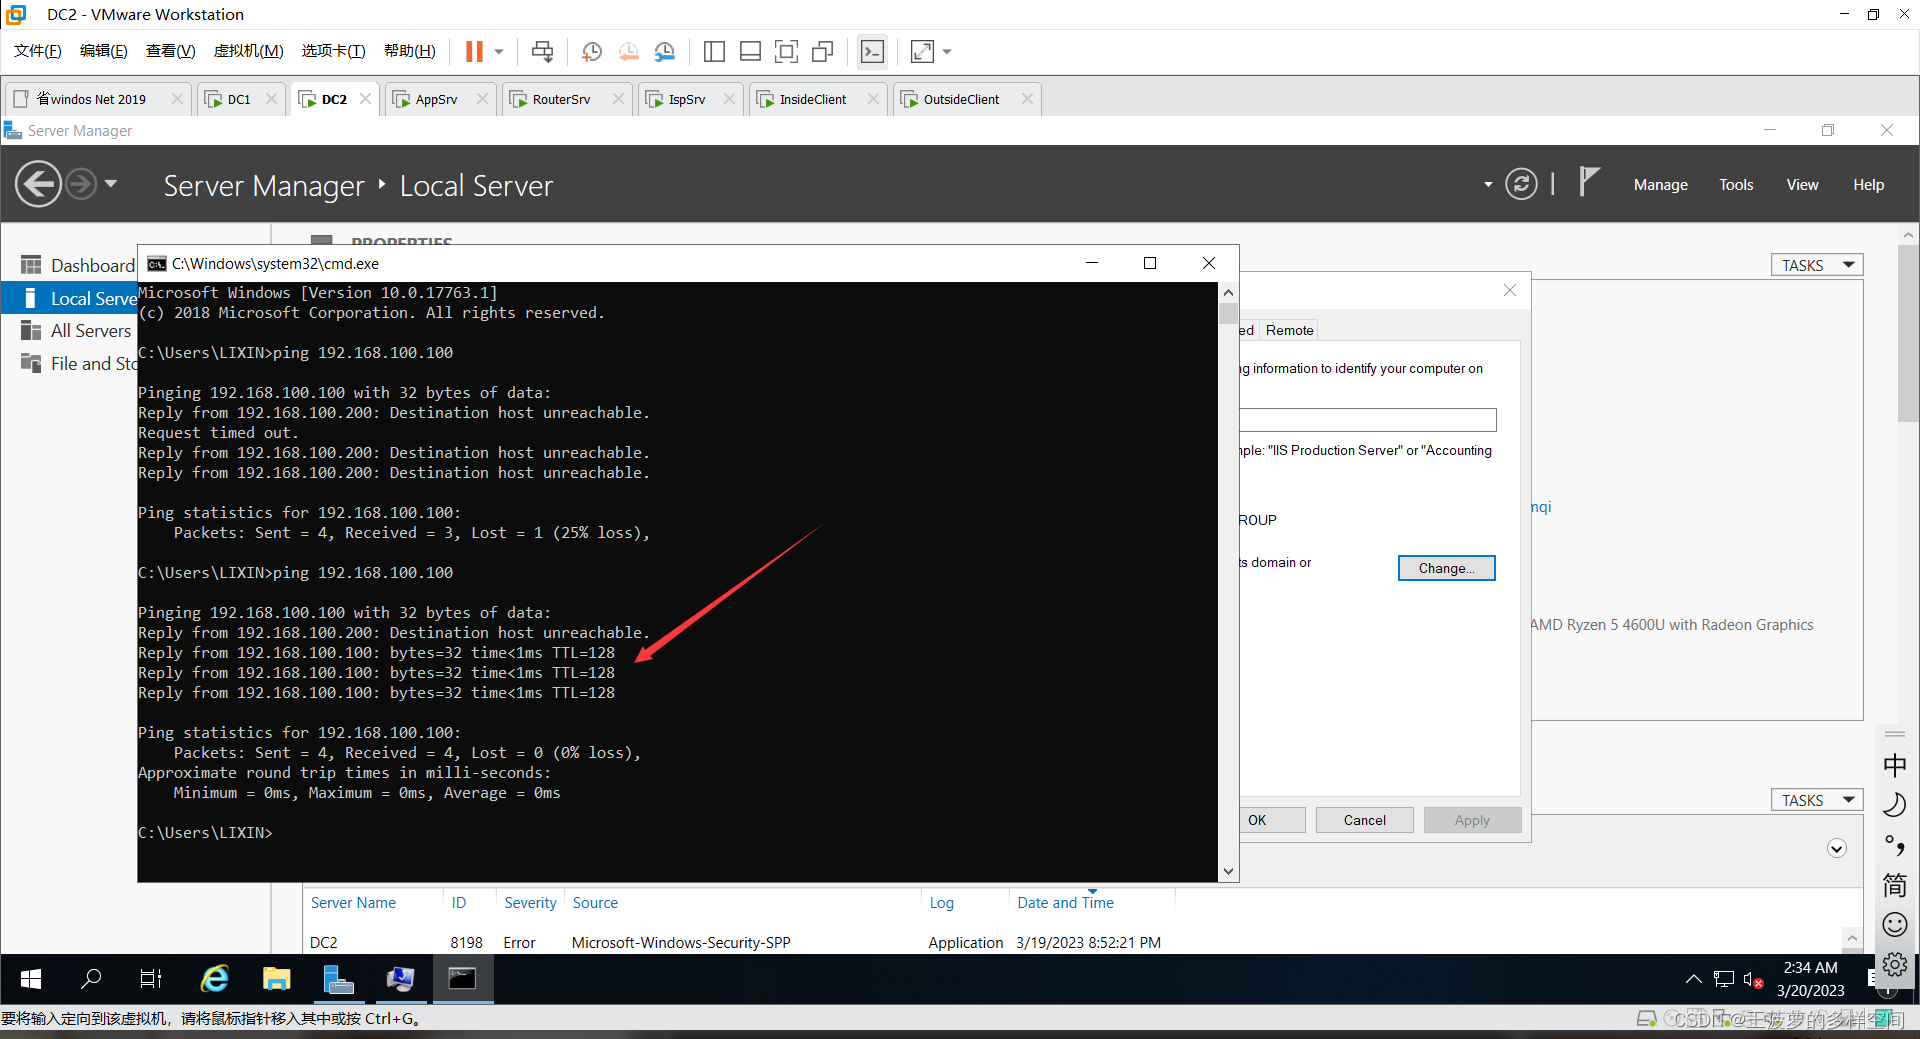Go back in Server Manager
Viewport: 1920px width, 1039px height.
38,184
